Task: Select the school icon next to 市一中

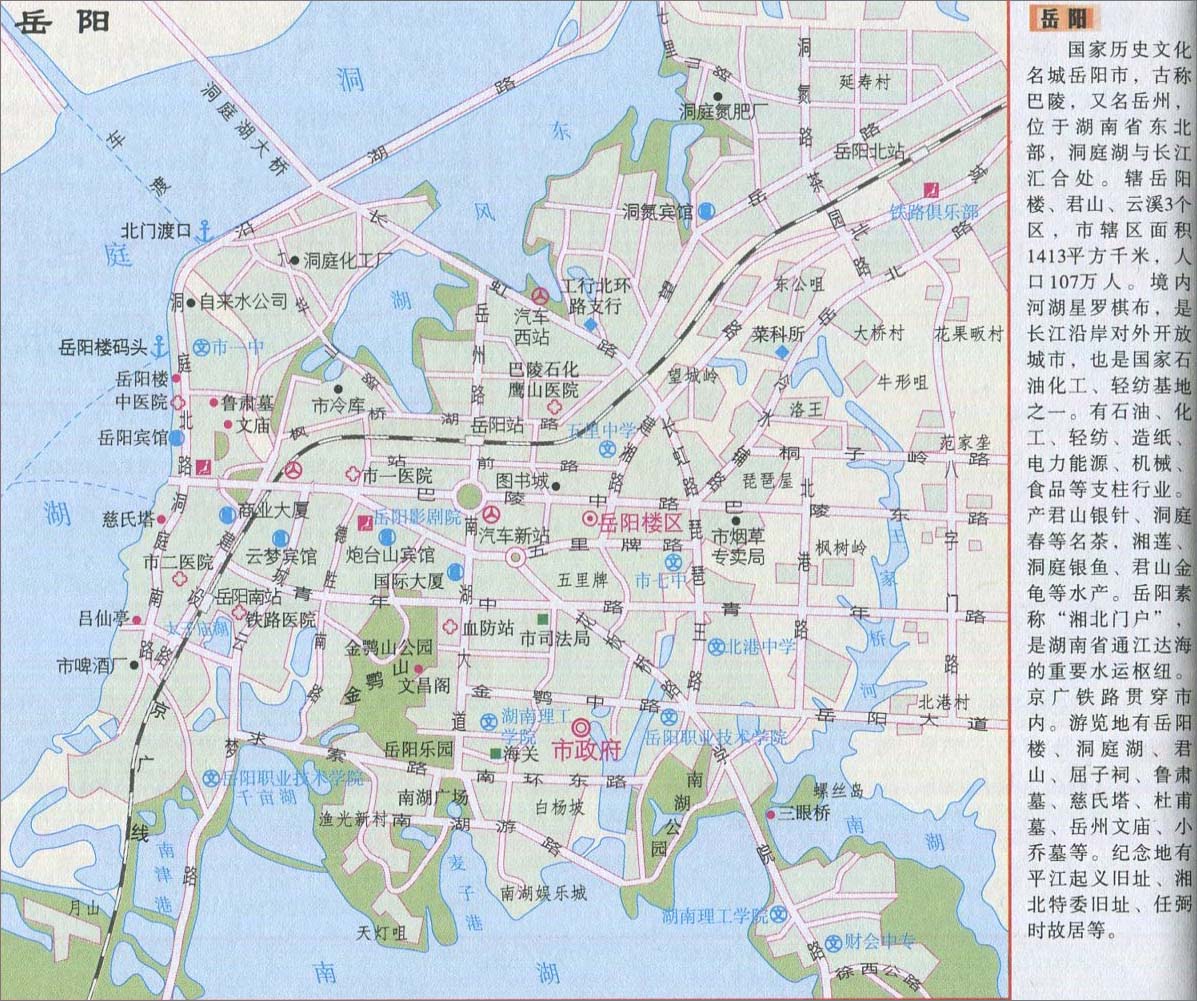Action: (200, 347)
